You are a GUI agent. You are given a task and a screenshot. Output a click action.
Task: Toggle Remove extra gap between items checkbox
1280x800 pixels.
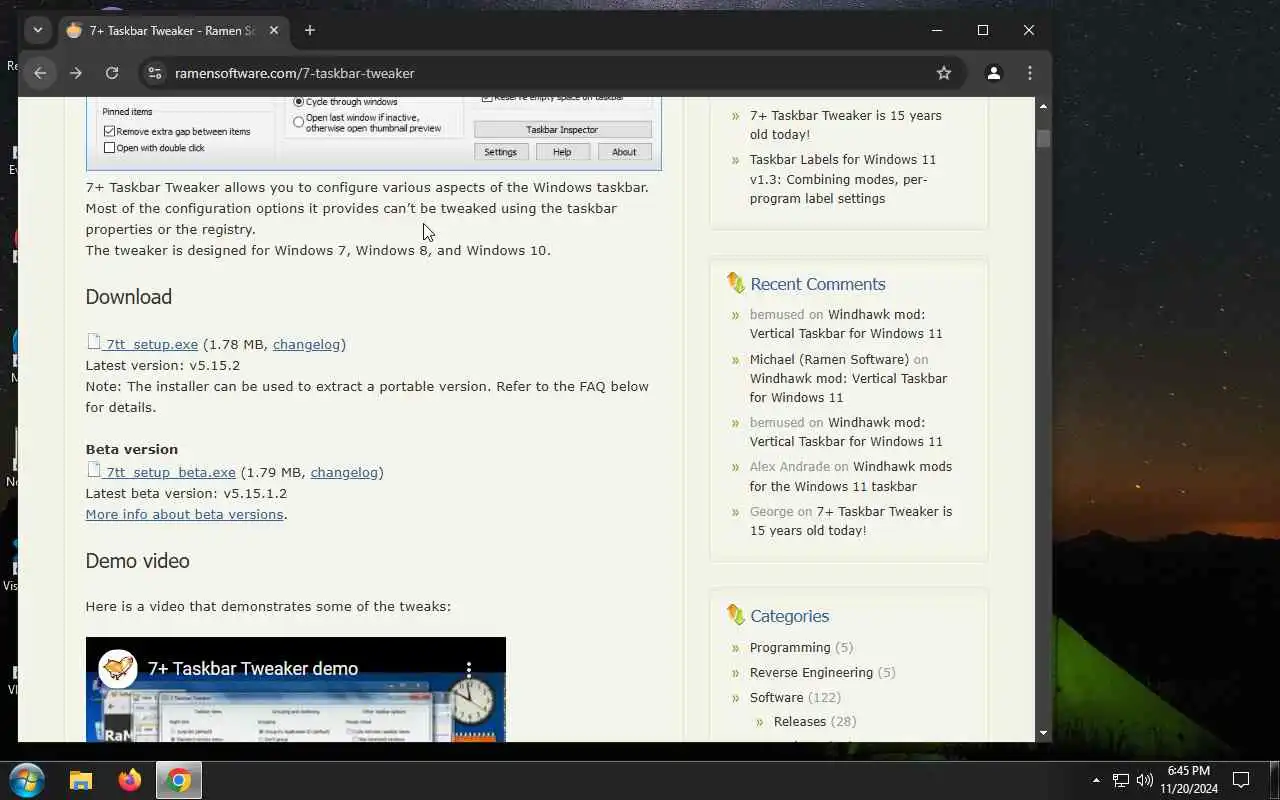click(109, 131)
